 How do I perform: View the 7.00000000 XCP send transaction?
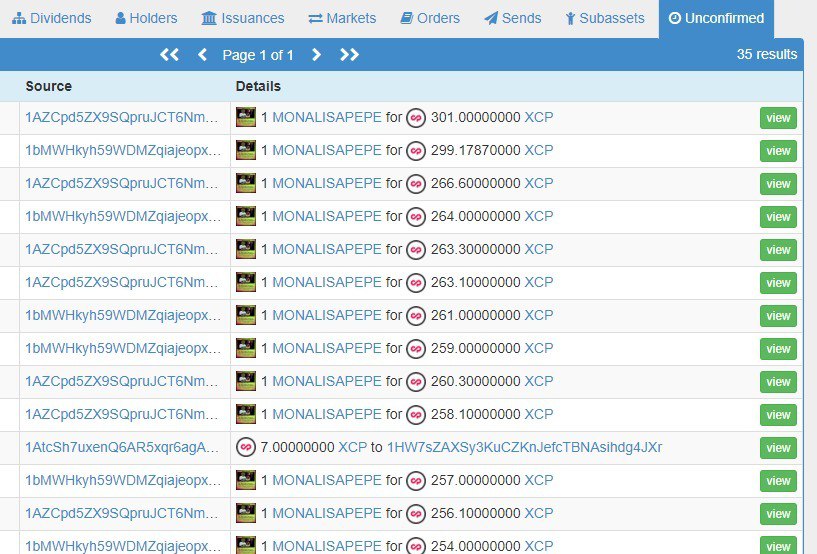pos(778,448)
